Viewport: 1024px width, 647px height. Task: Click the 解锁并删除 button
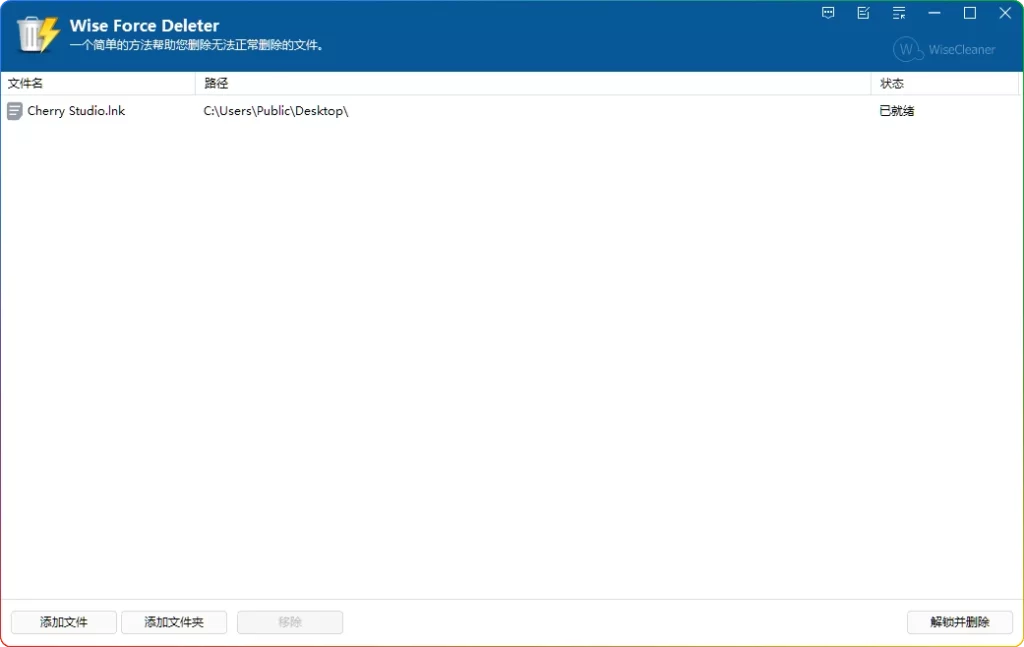(960, 622)
